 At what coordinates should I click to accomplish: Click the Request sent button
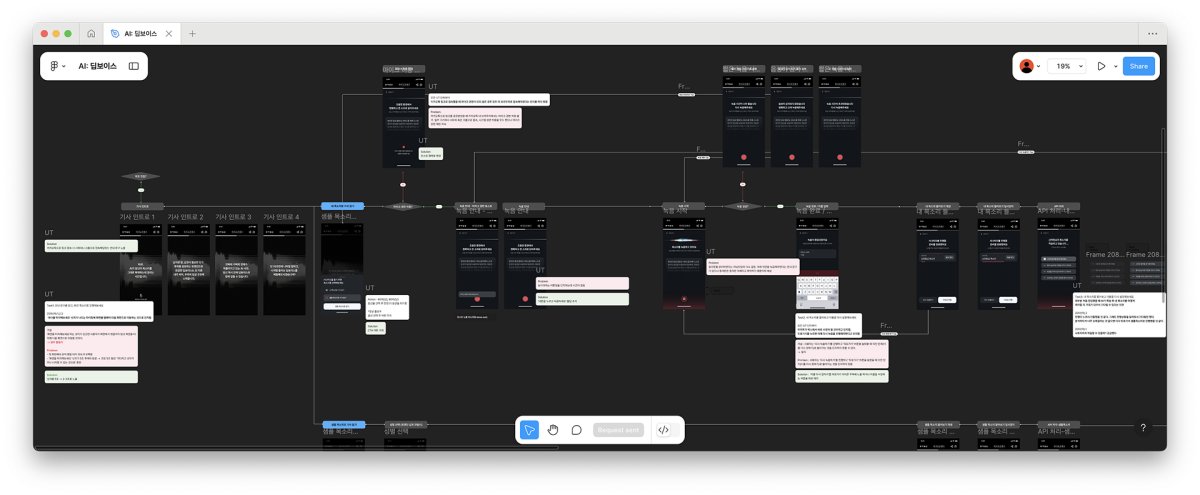618,430
